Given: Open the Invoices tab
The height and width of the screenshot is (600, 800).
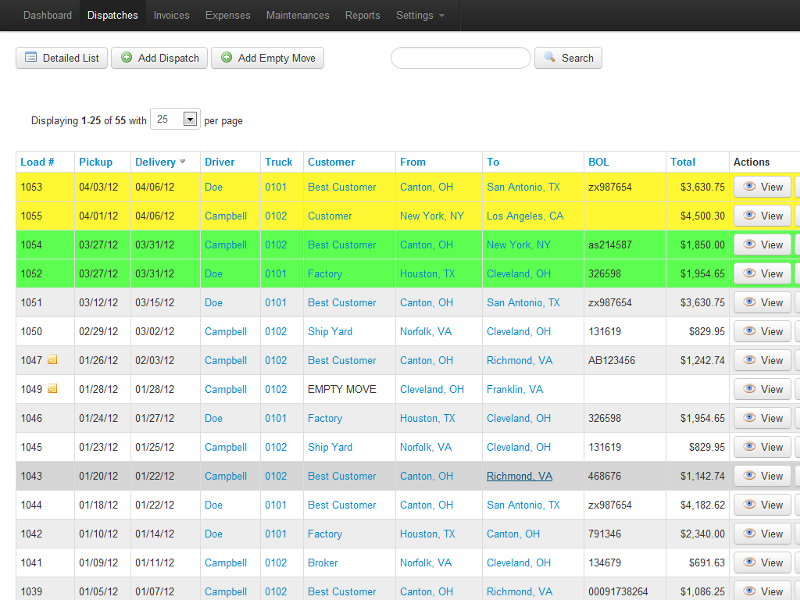Looking at the screenshot, I should 171,15.
